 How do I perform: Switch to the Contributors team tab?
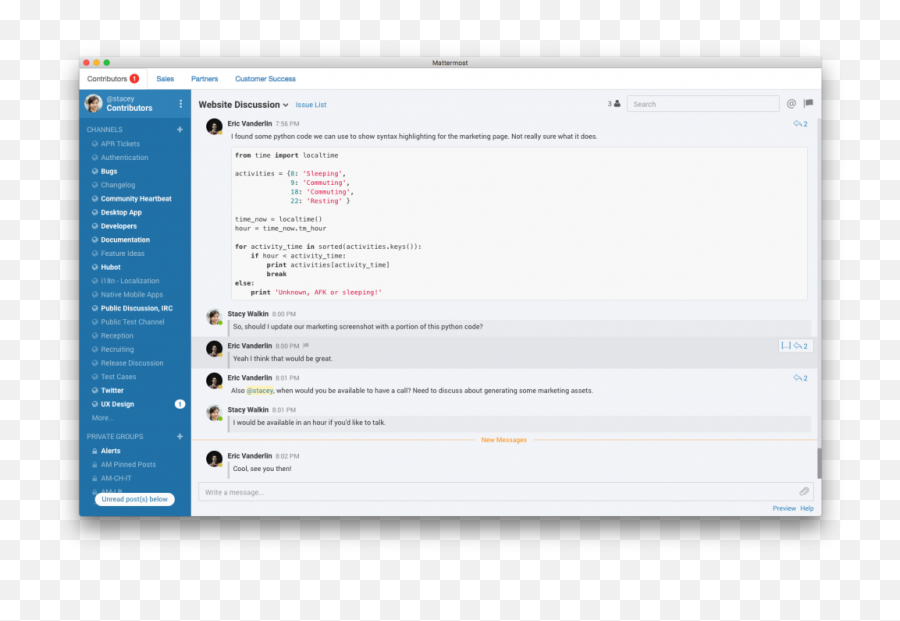tap(113, 79)
